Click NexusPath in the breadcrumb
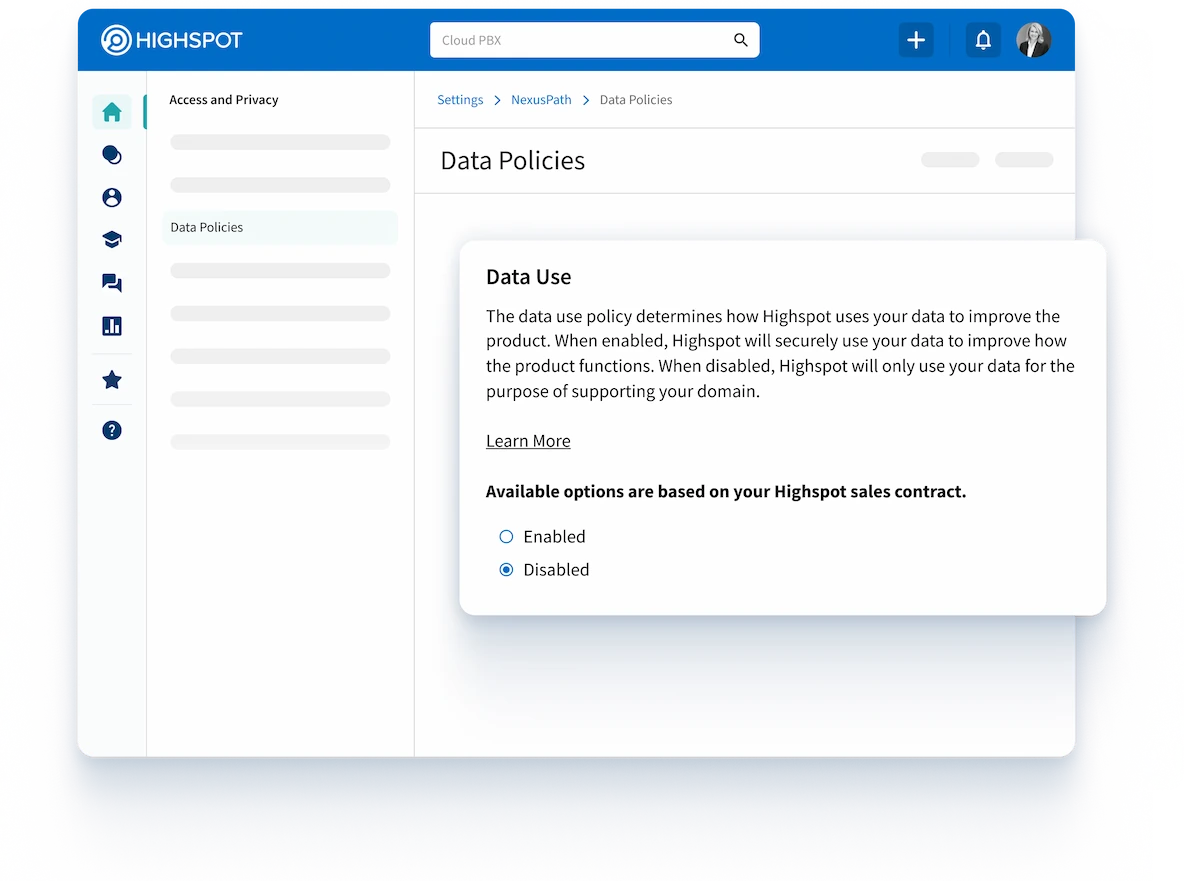 541,100
